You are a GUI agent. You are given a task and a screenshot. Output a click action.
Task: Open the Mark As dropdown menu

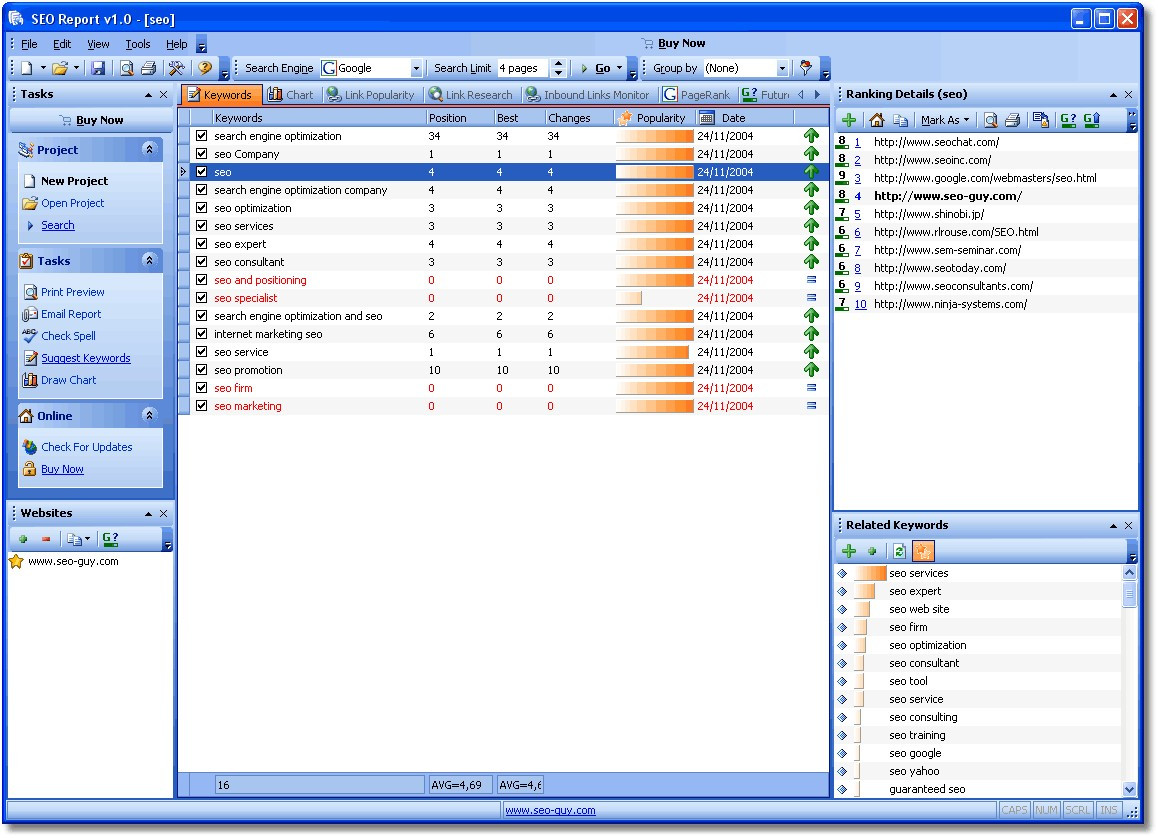[x=945, y=120]
